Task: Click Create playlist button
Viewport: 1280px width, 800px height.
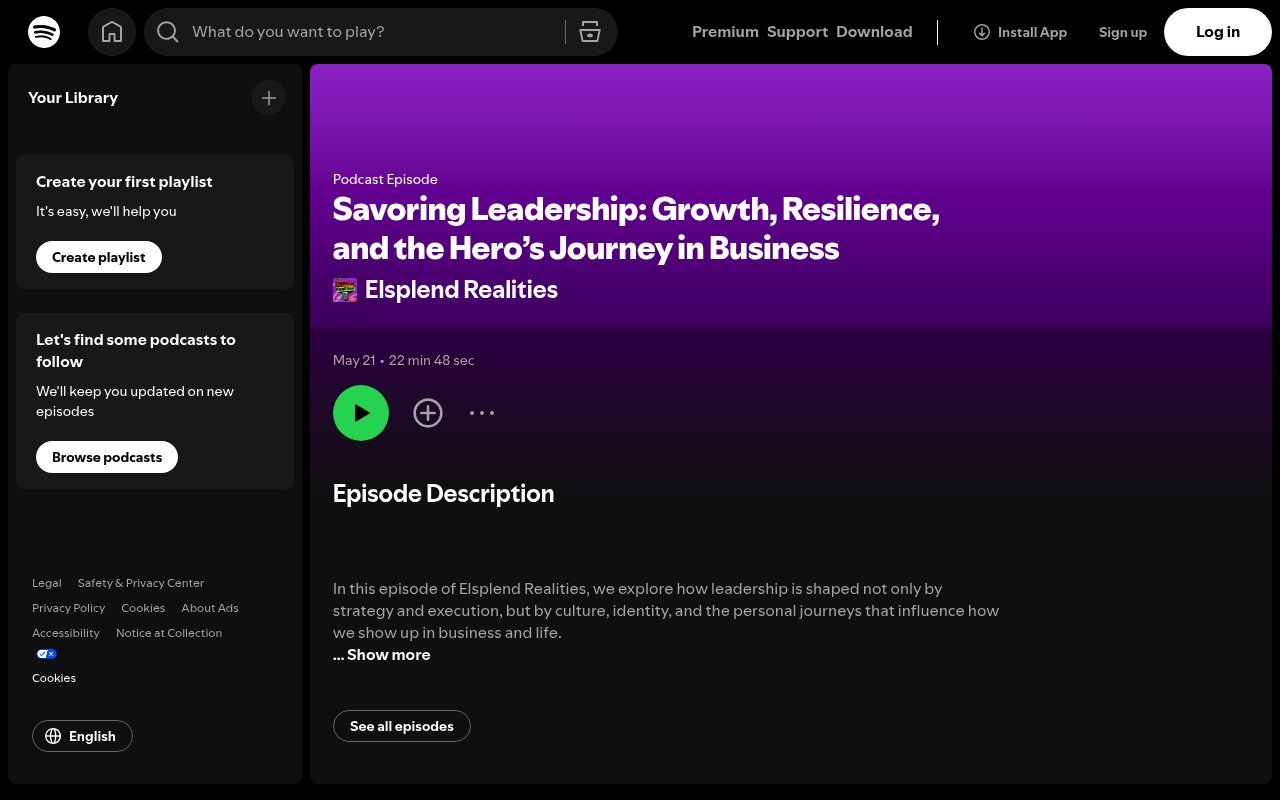Action: tap(99, 257)
